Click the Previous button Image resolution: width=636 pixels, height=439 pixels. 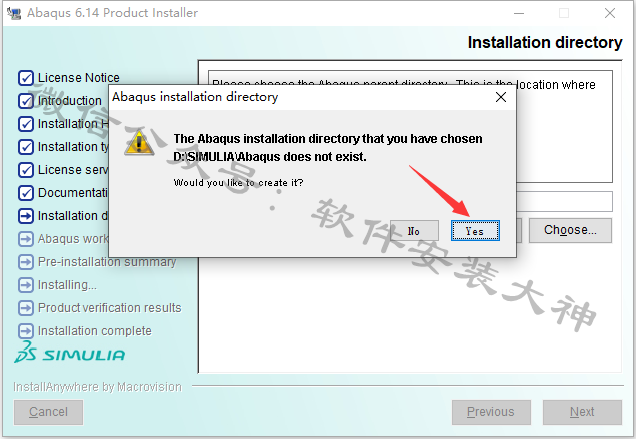[x=491, y=412]
